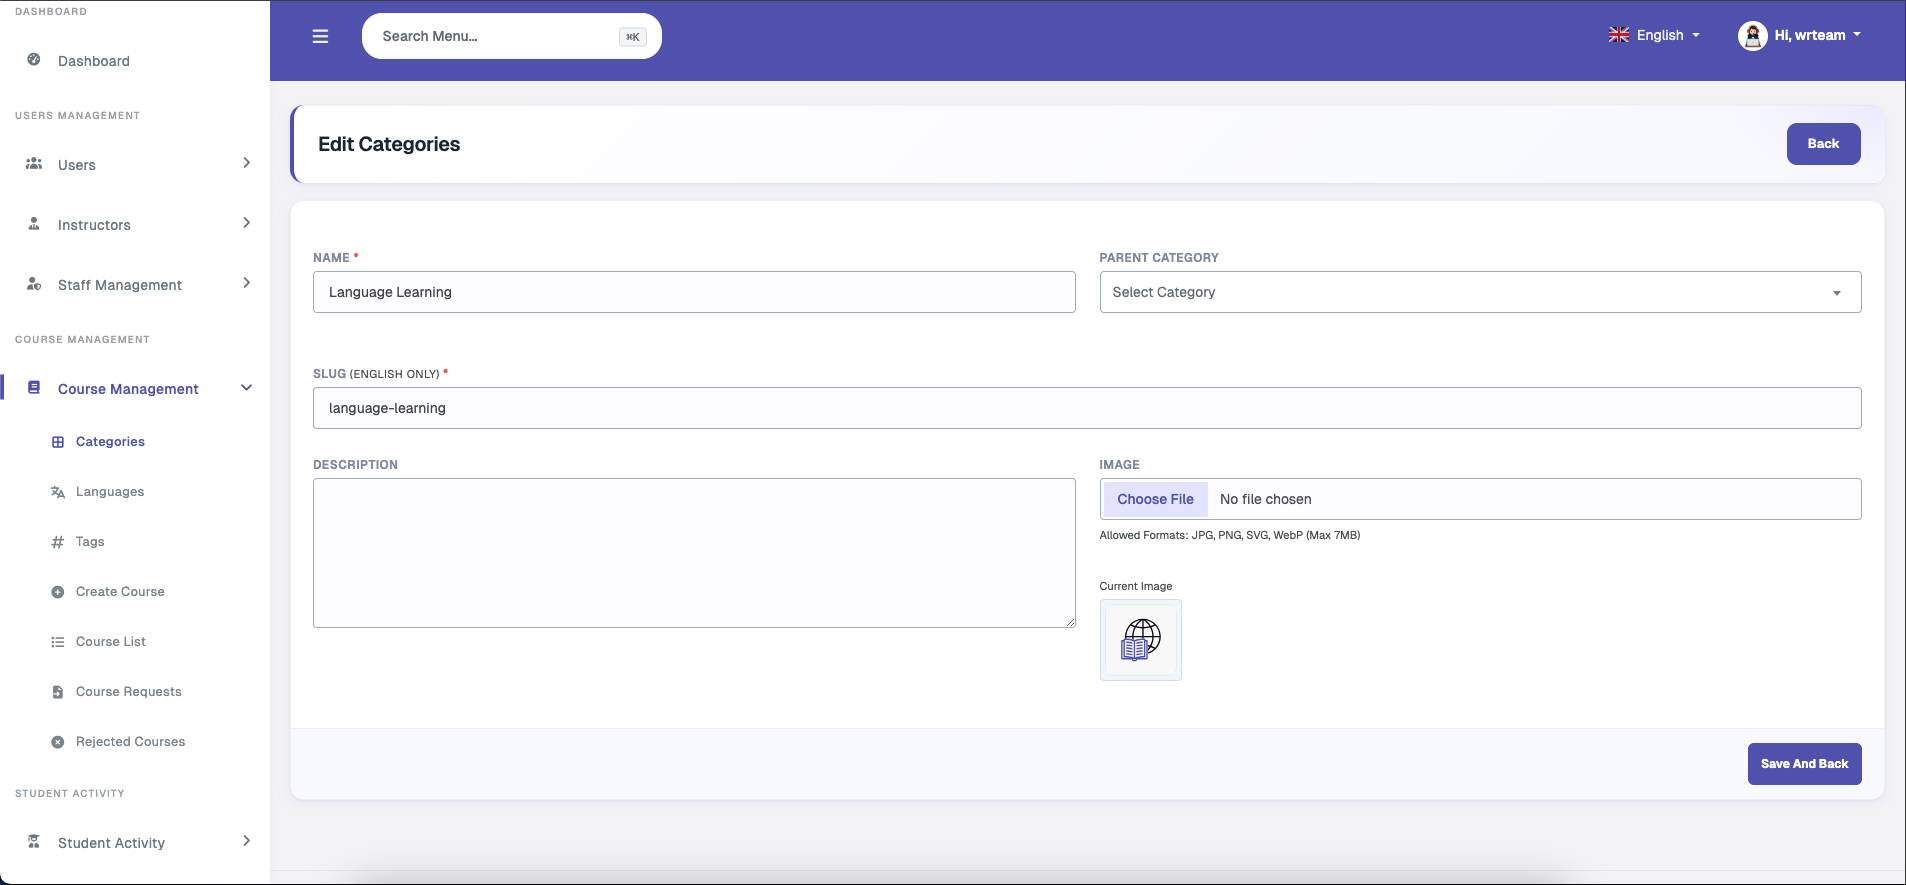Click the Parent Category dropdown arrow
The width and height of the screenshot is (1906, 885).
(1836, 293)
